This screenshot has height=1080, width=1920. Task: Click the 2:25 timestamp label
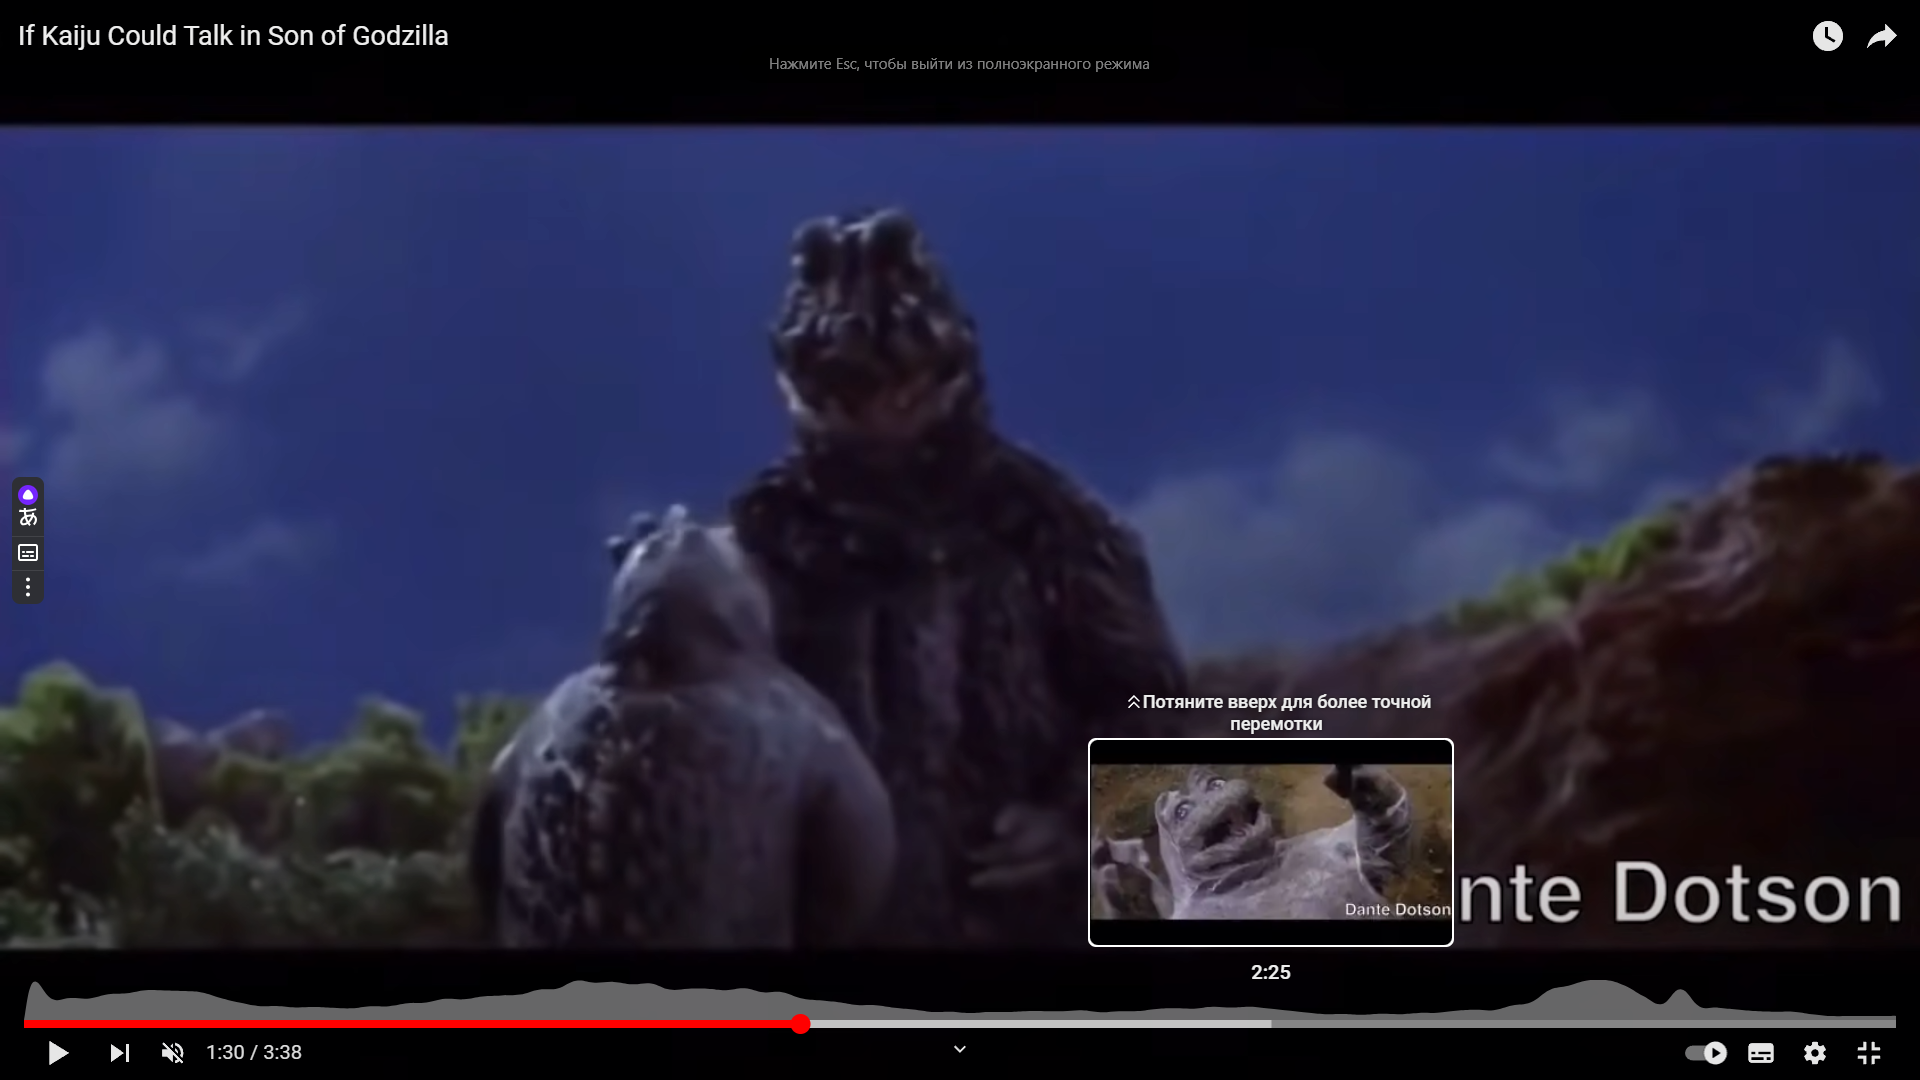(x=1270, y=972)
